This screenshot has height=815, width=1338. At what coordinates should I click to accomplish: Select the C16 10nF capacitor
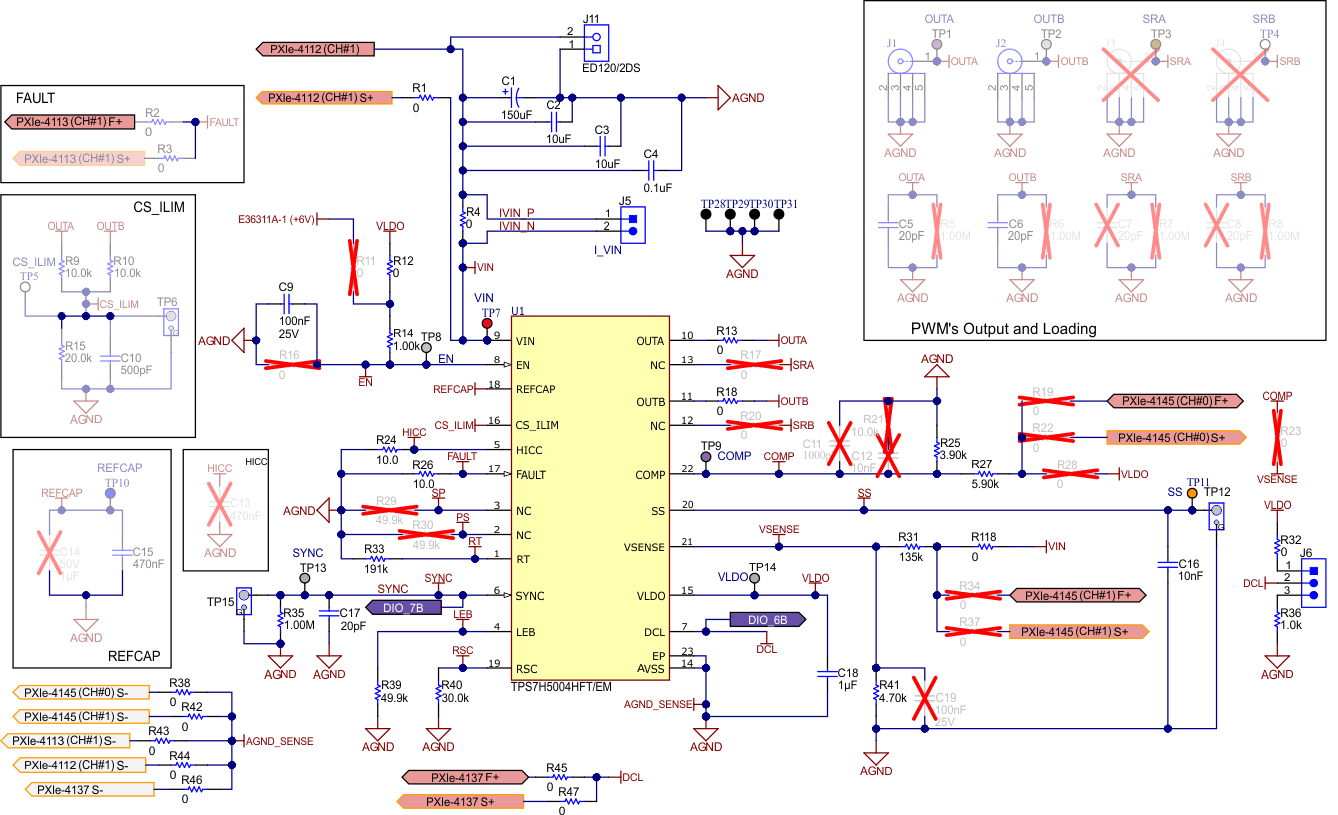pyautogui.click(x=1167, y=564)
